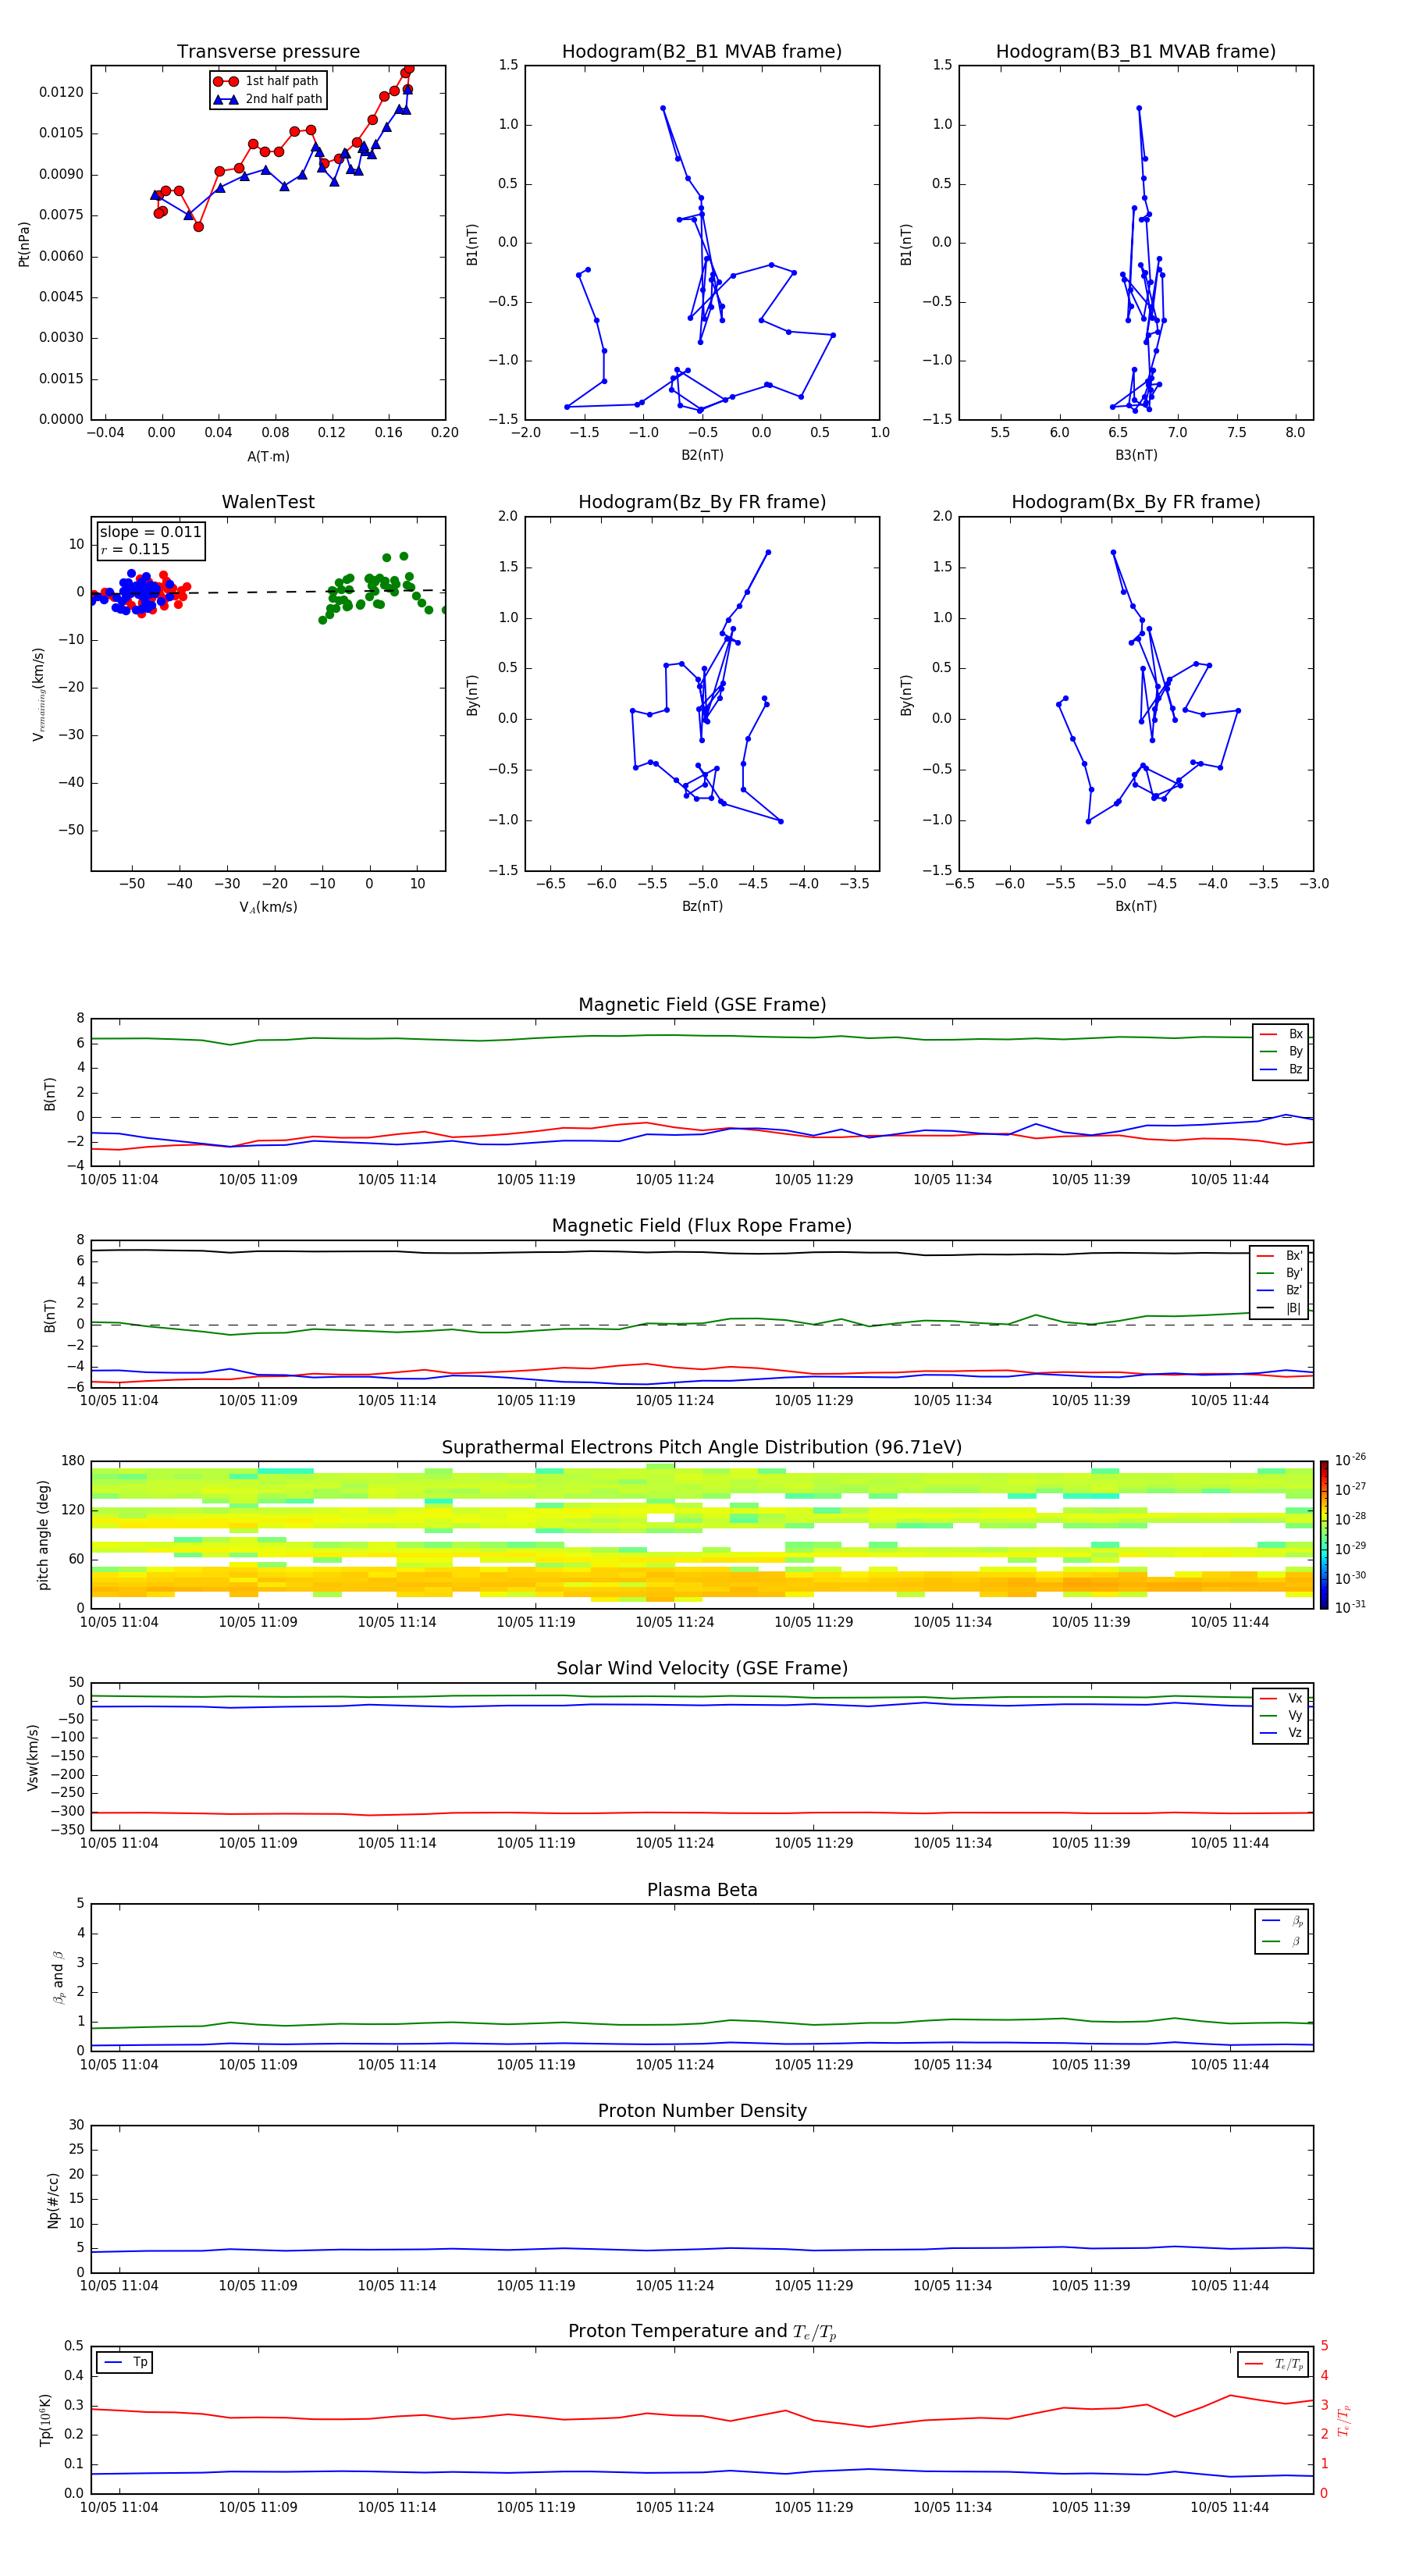
Task: Click the "Transverse pressure" plot title
Action: click(x=268, y=51)
